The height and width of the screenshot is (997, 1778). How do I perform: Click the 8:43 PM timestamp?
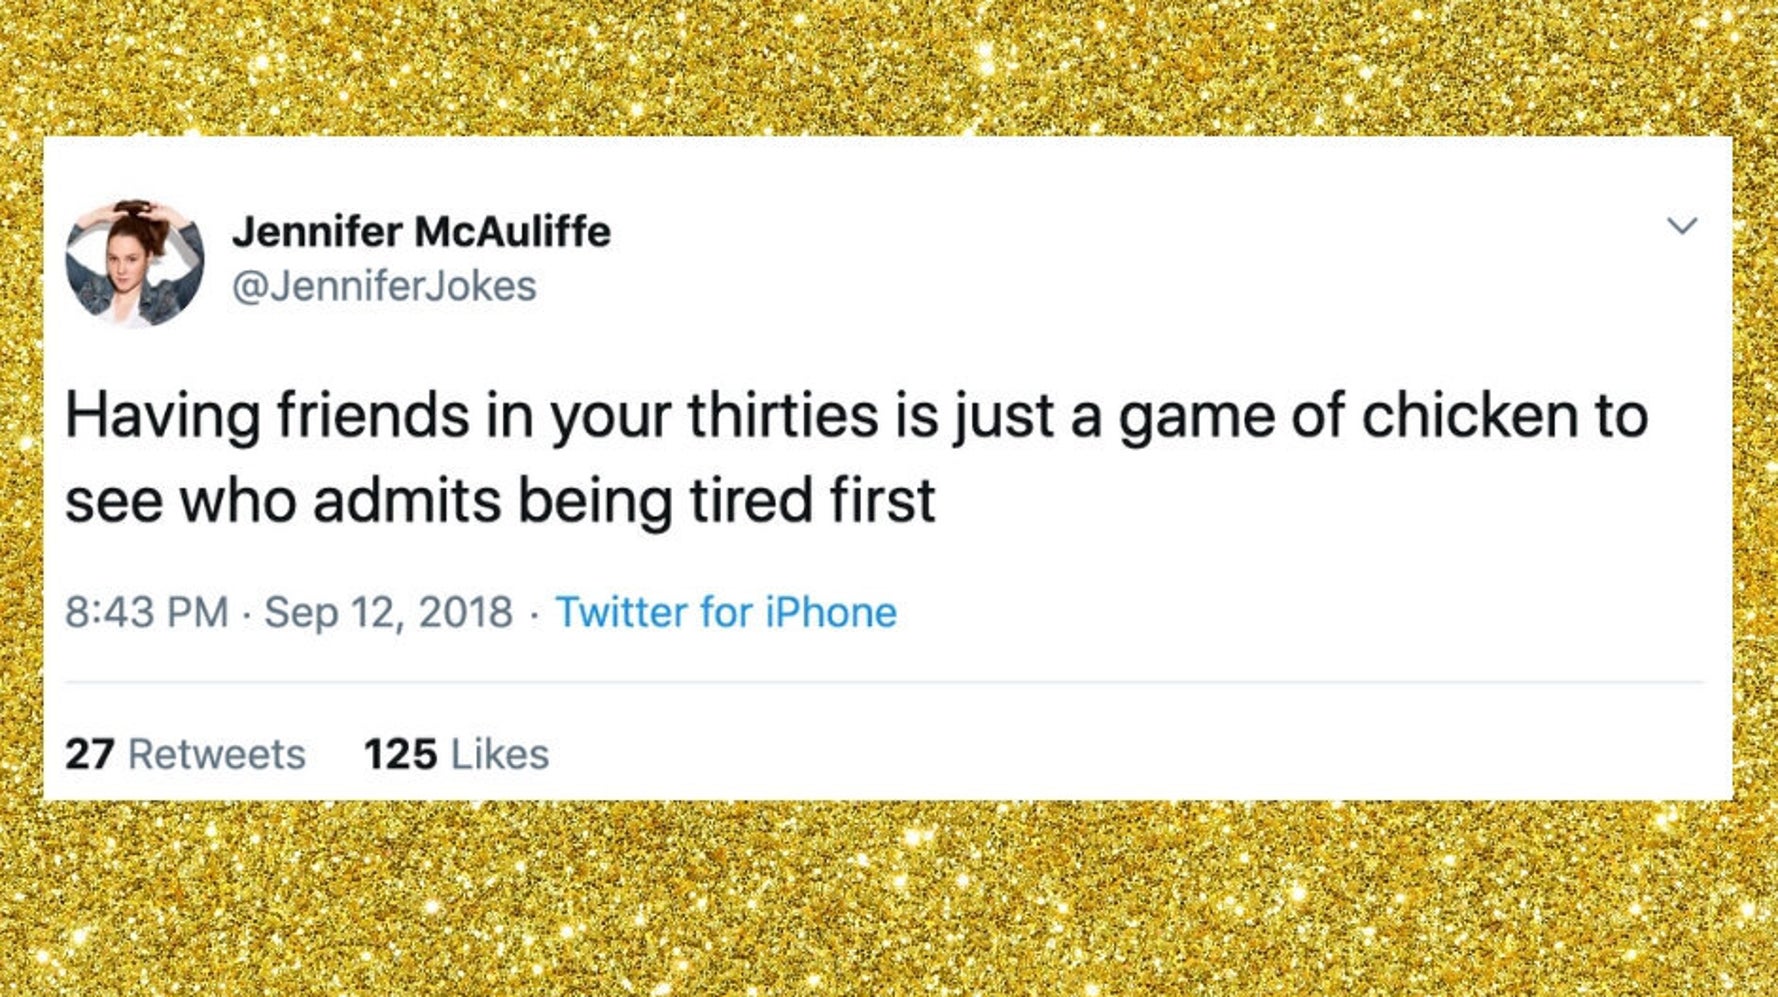click(x=147, y=612)
